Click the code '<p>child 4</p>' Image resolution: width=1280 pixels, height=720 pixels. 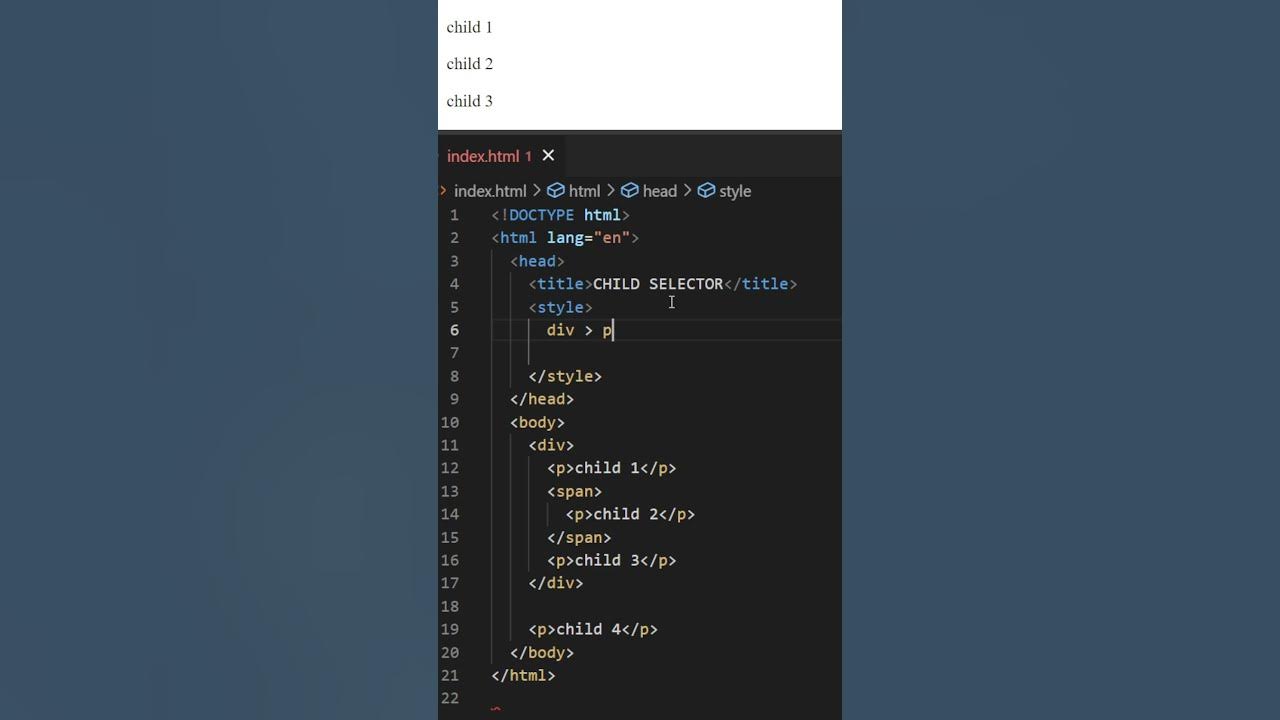pyautogui.click(x=593, y=629)
